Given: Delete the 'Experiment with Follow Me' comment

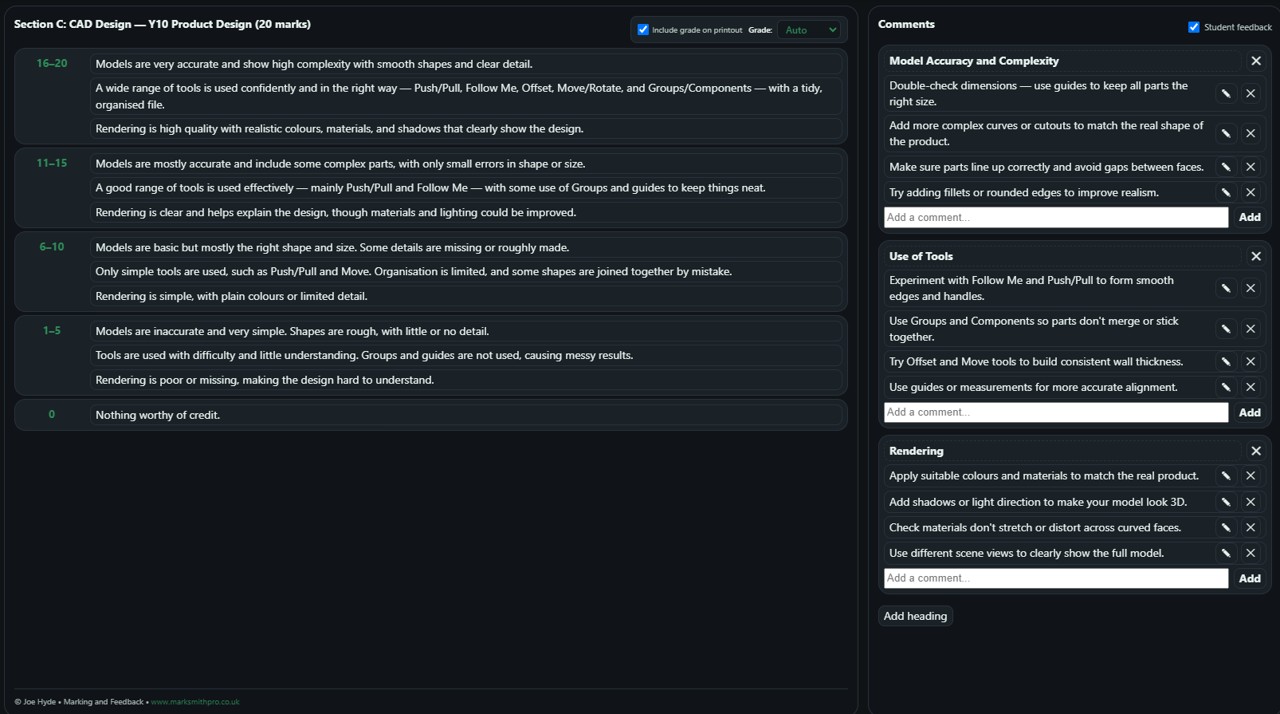Looking at the screenshot, I should point(1250,288).
